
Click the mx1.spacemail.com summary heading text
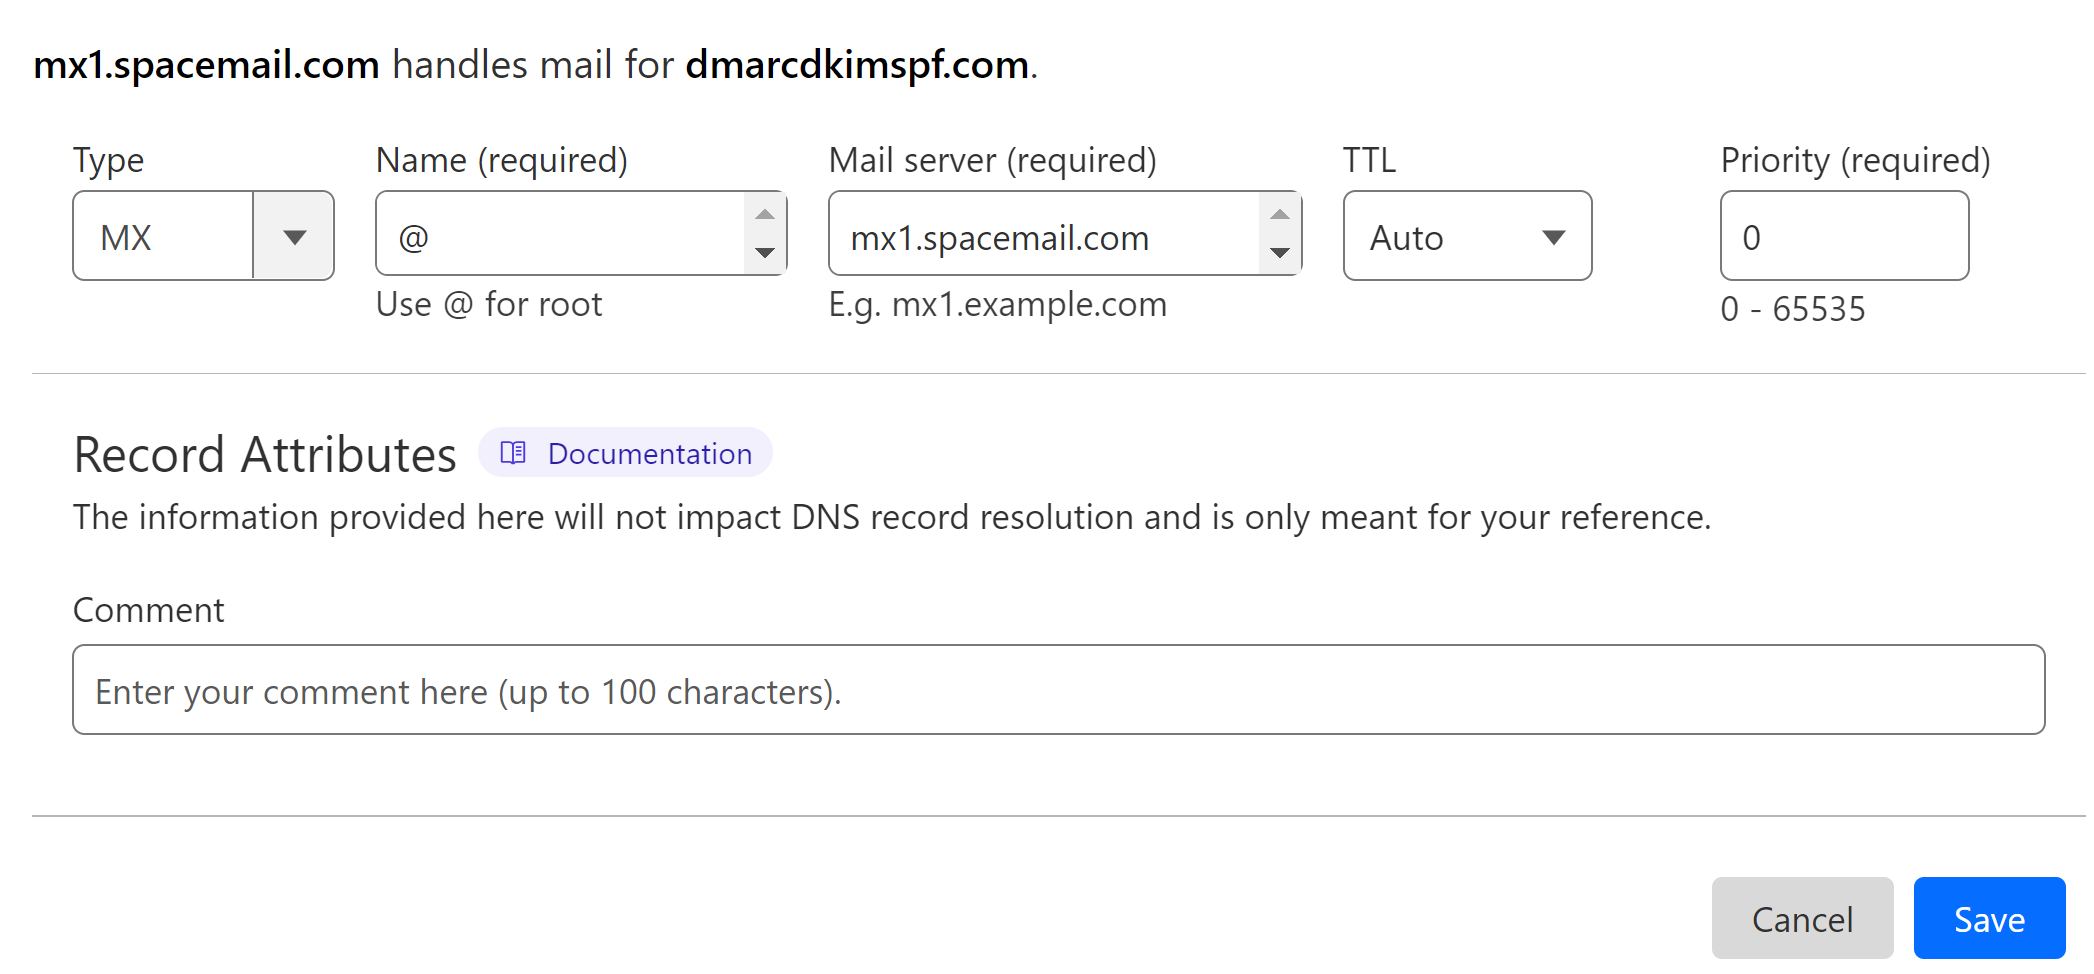[206, 64]
